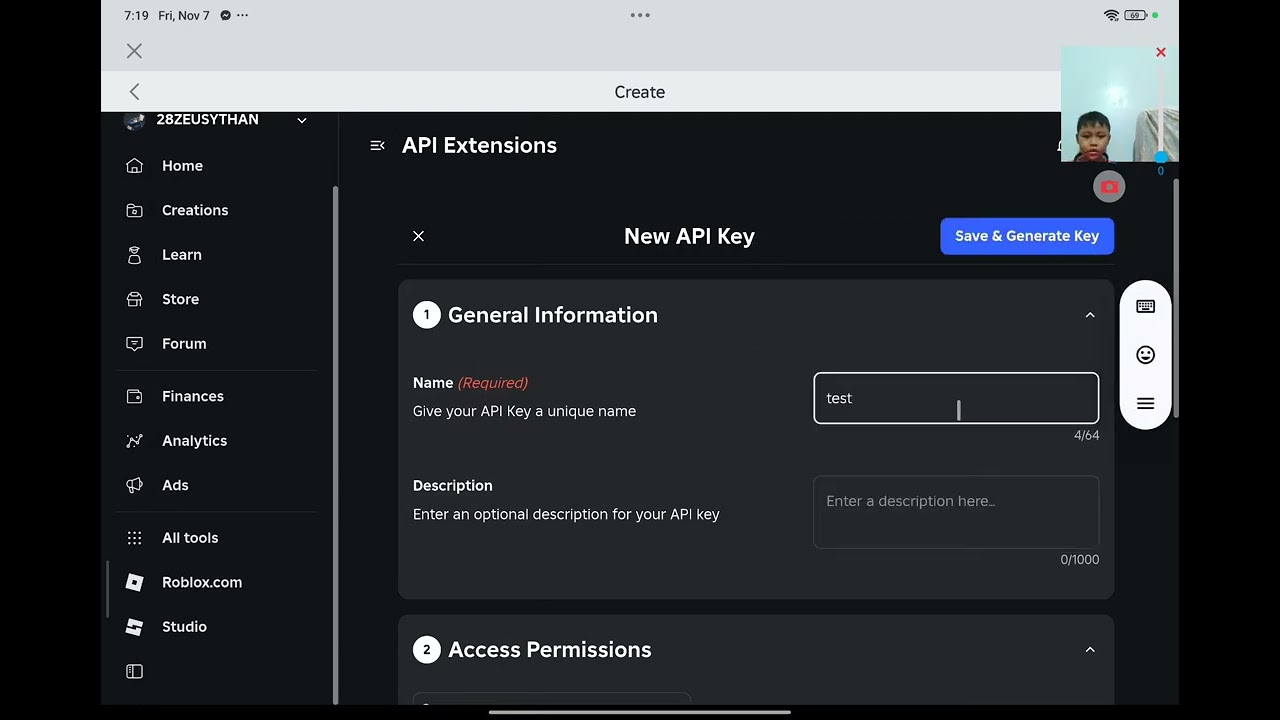Tap the floating hamburger menu icon
This screenshot has height=720, width=1280.
1146,404
